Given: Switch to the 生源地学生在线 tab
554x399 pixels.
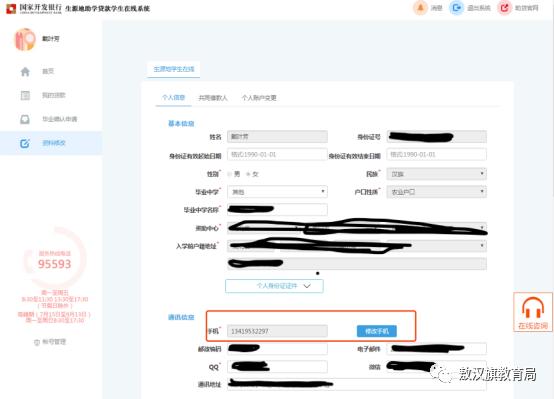Looking at the screenshot, I should coord(173,69).
